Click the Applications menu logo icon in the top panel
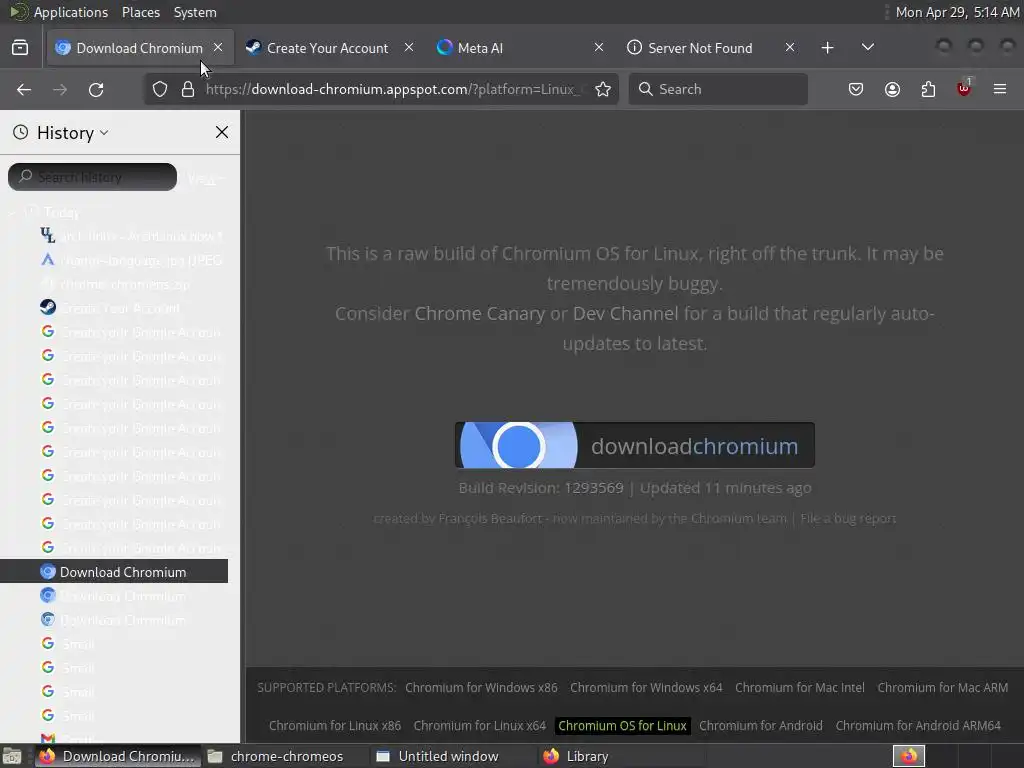The width and height of the screenshot is (1024, 768). 18,12
